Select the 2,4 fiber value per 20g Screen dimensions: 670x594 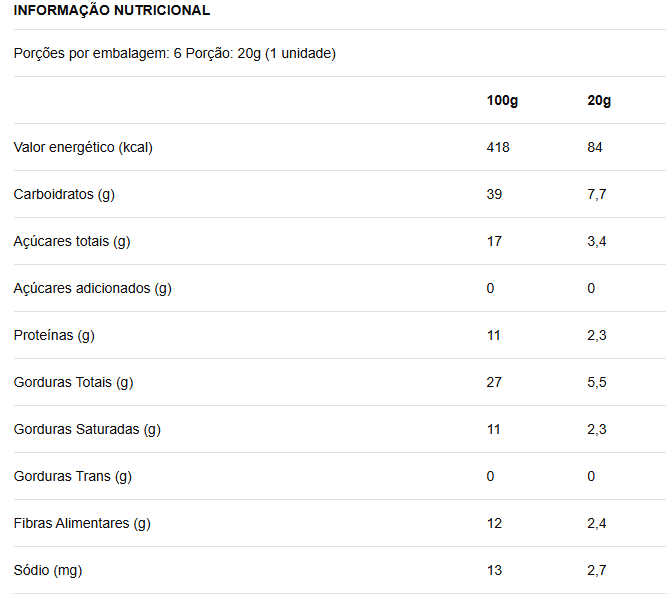(597, 523)
